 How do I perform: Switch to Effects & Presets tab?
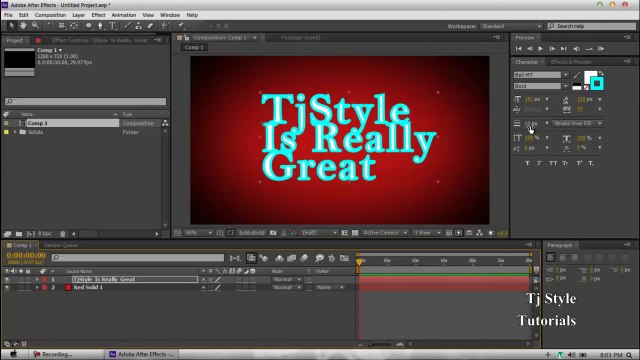pos(571,62)
